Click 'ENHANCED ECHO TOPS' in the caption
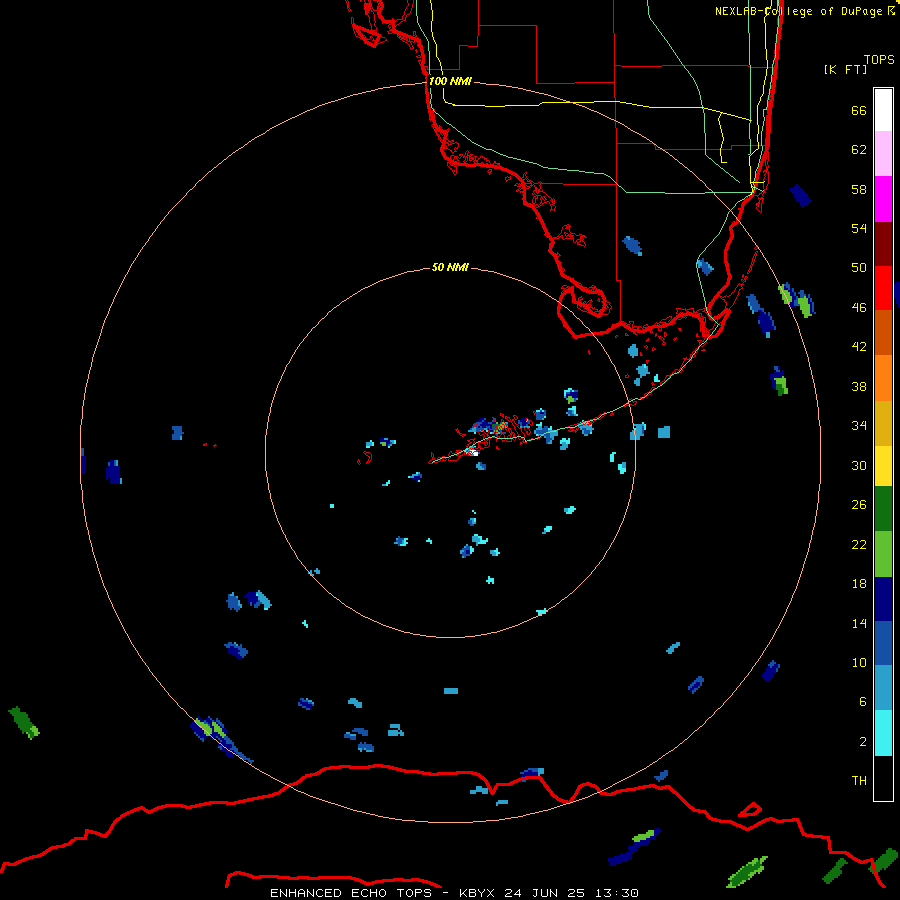 351,893
